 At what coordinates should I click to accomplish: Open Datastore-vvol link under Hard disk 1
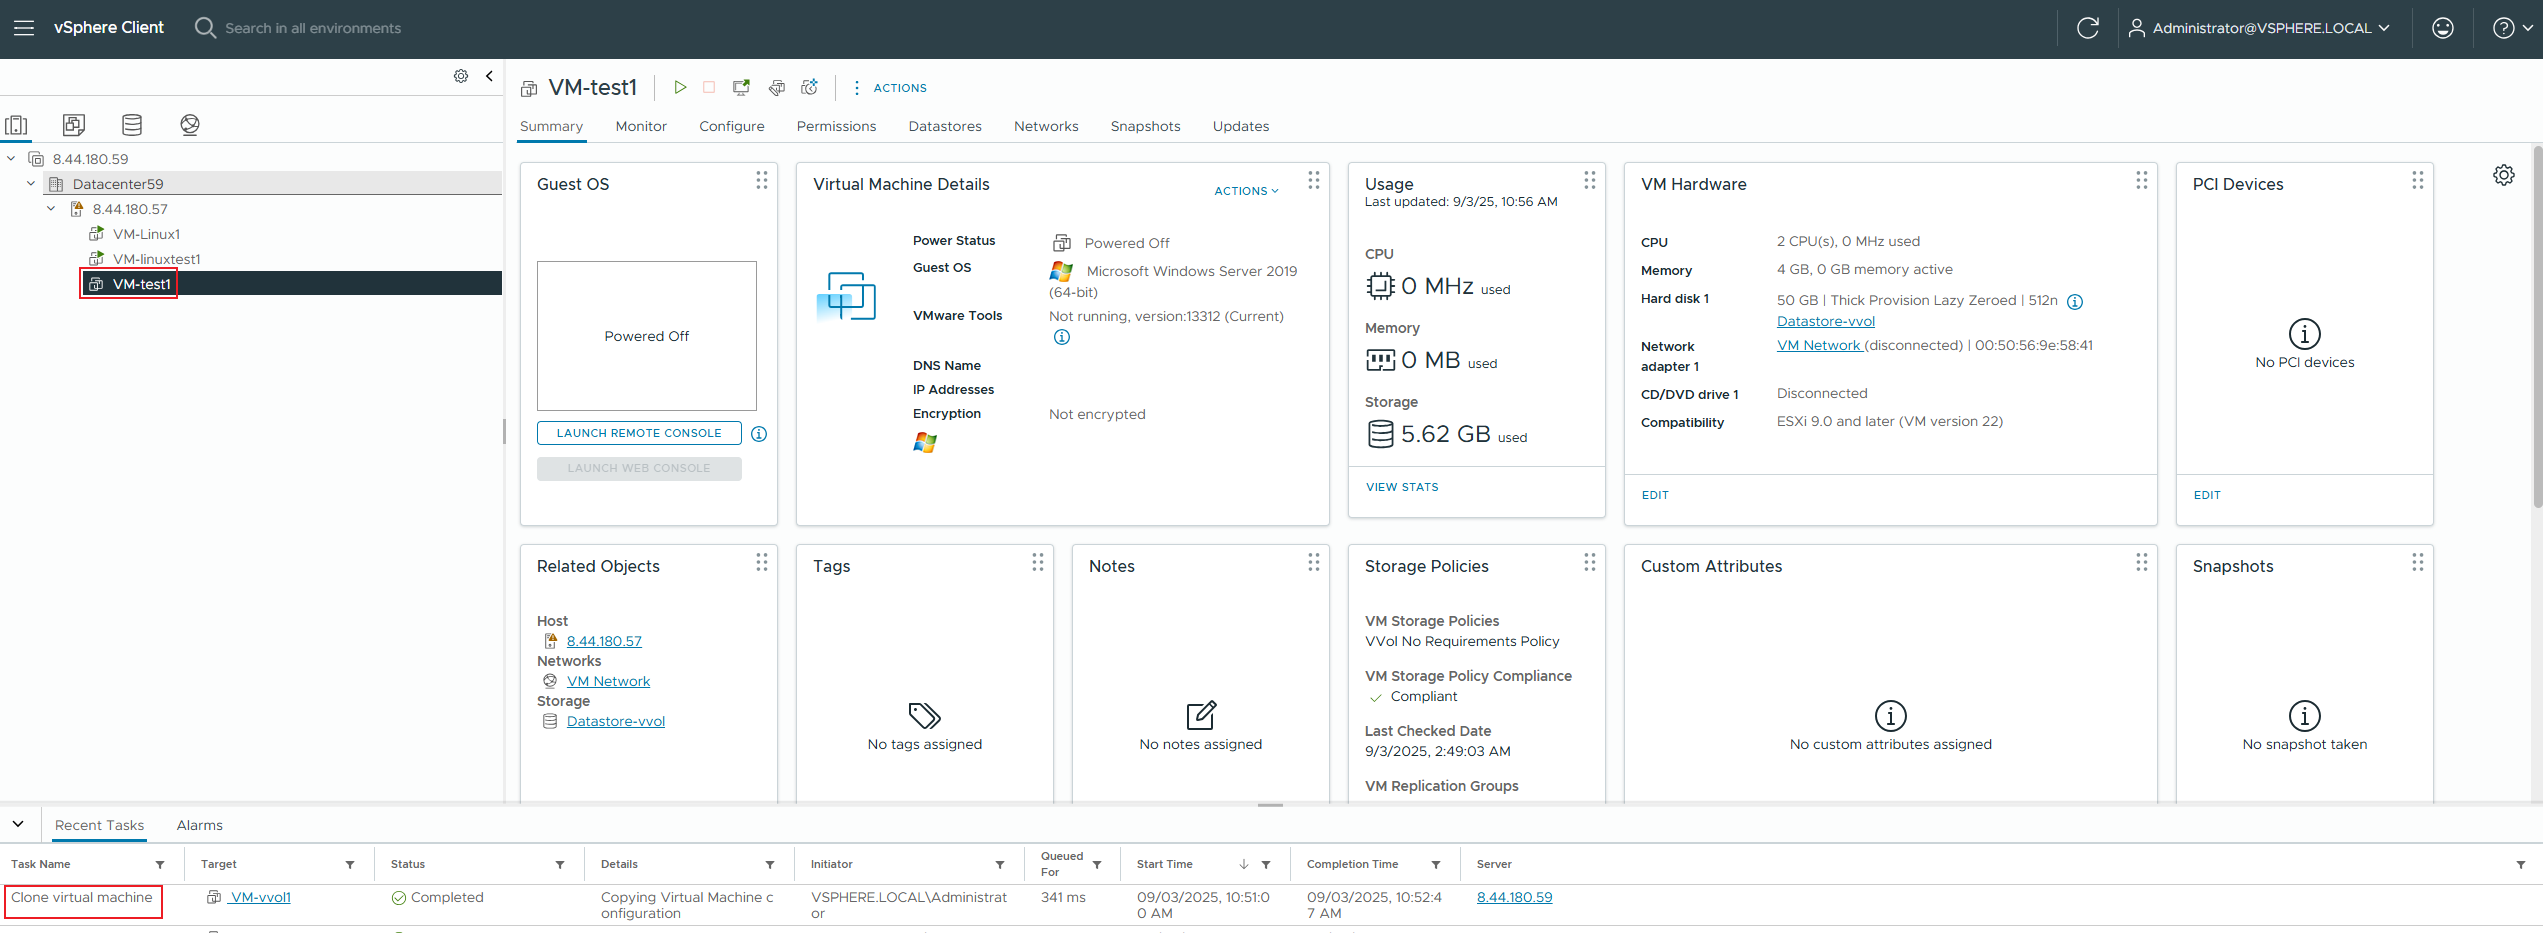(x=1826, y=321)
